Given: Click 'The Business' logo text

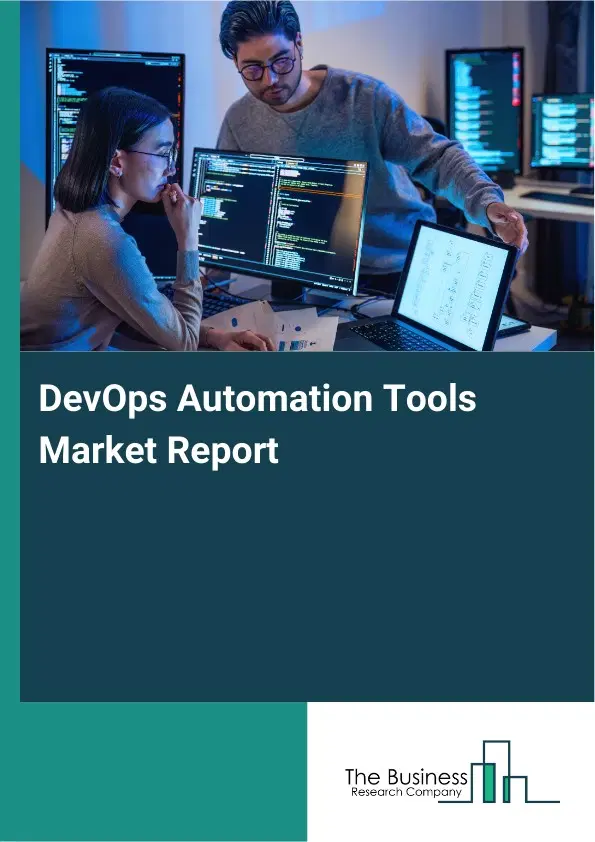Looking at the screenshot, I should pyautogui.click(x=406, y=777).
